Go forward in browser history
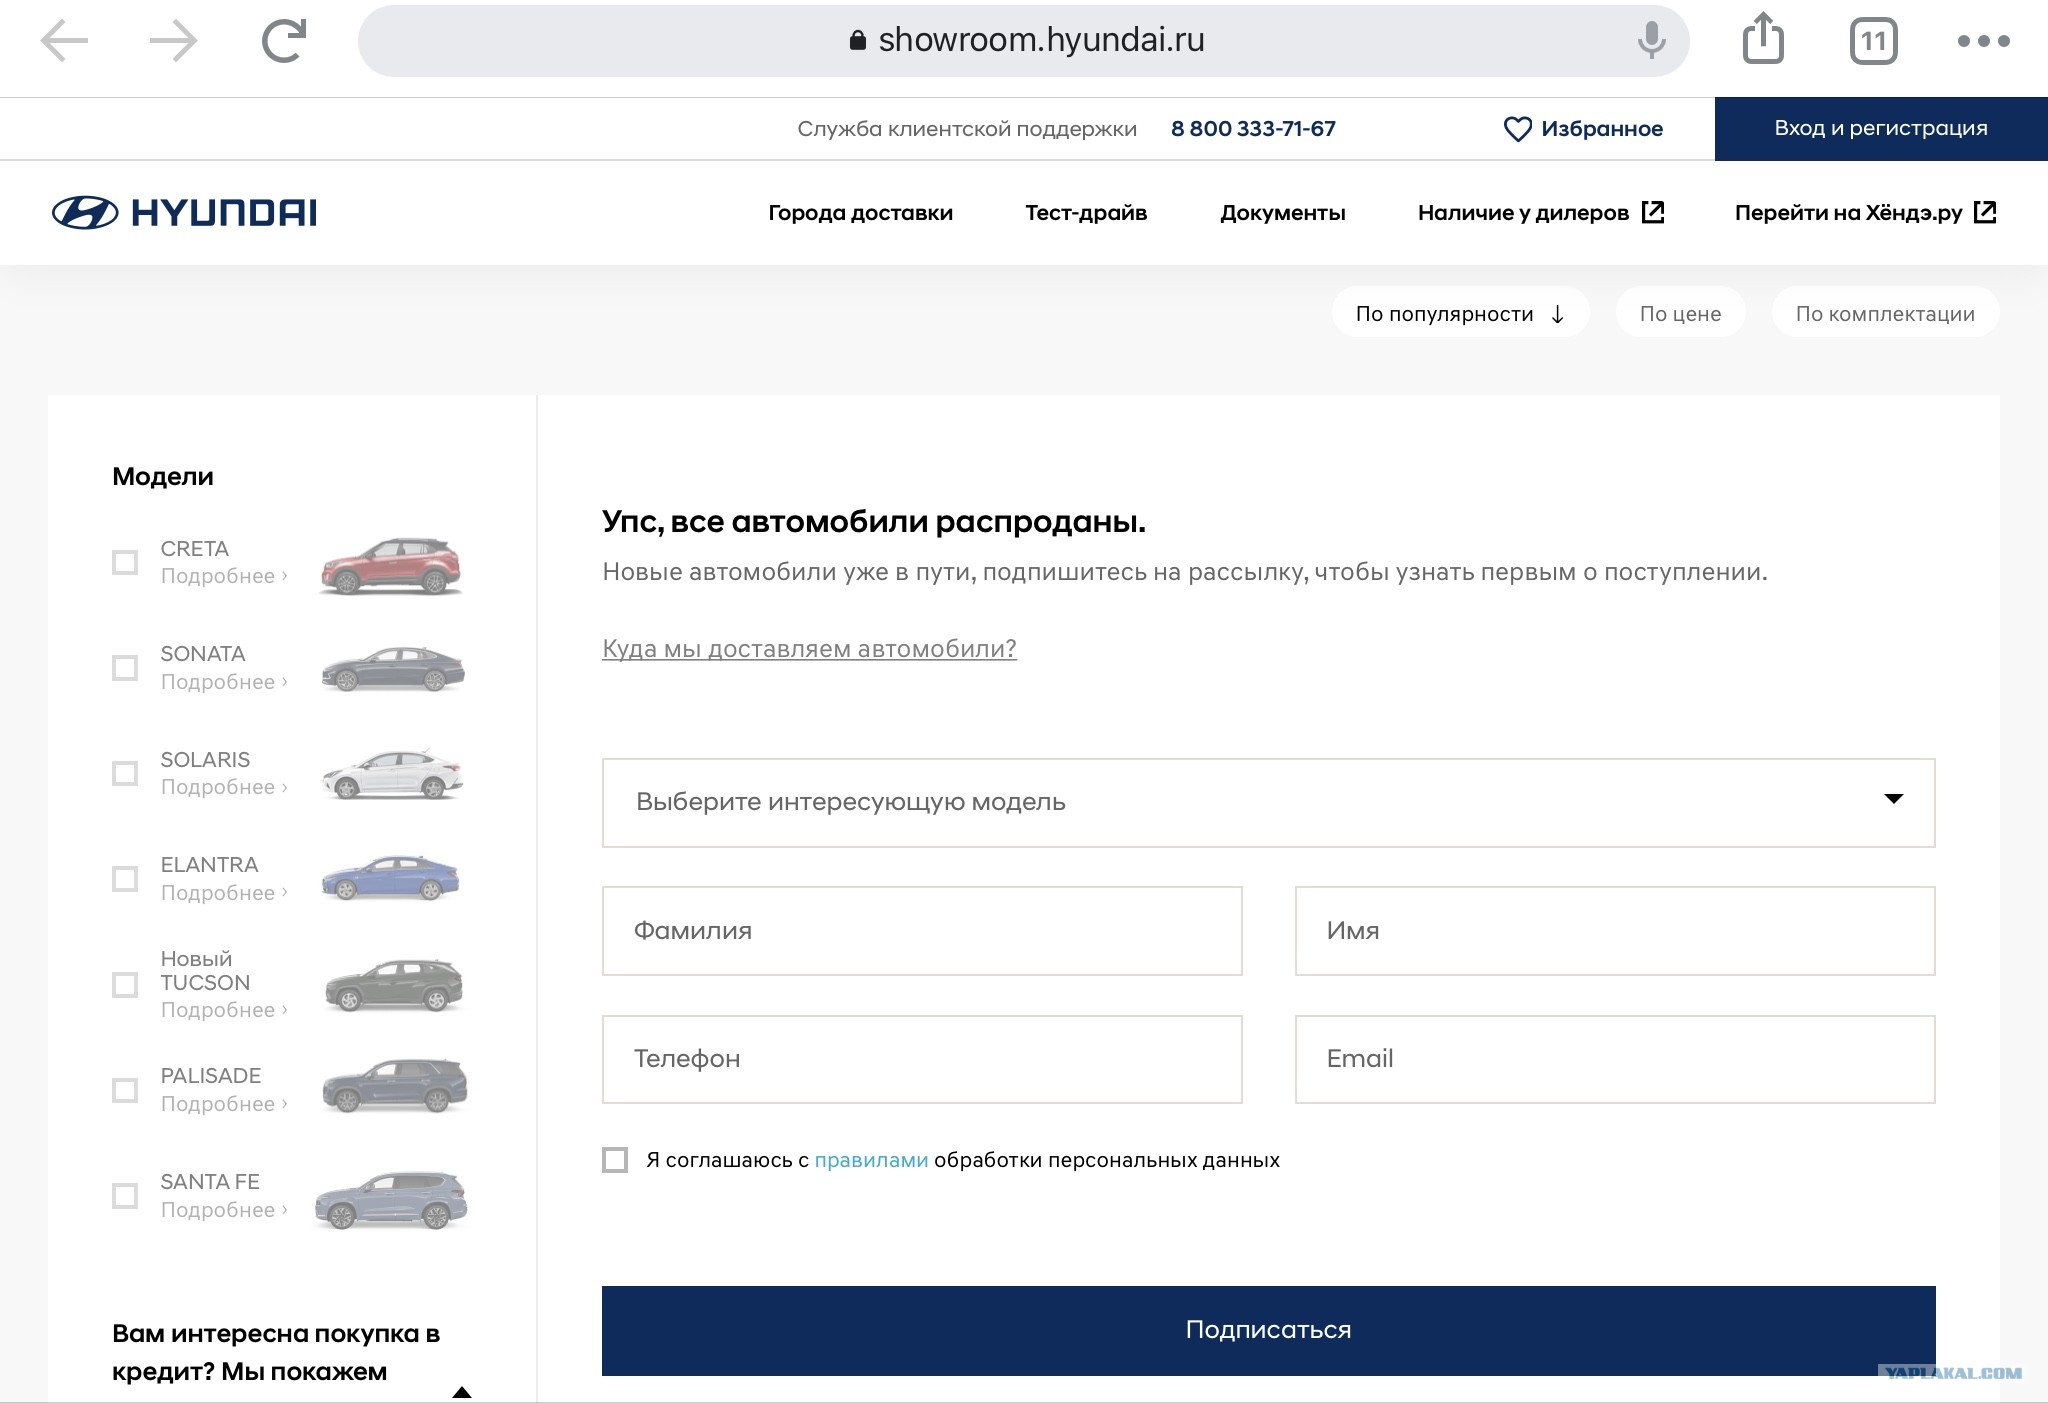 (174, 41)
